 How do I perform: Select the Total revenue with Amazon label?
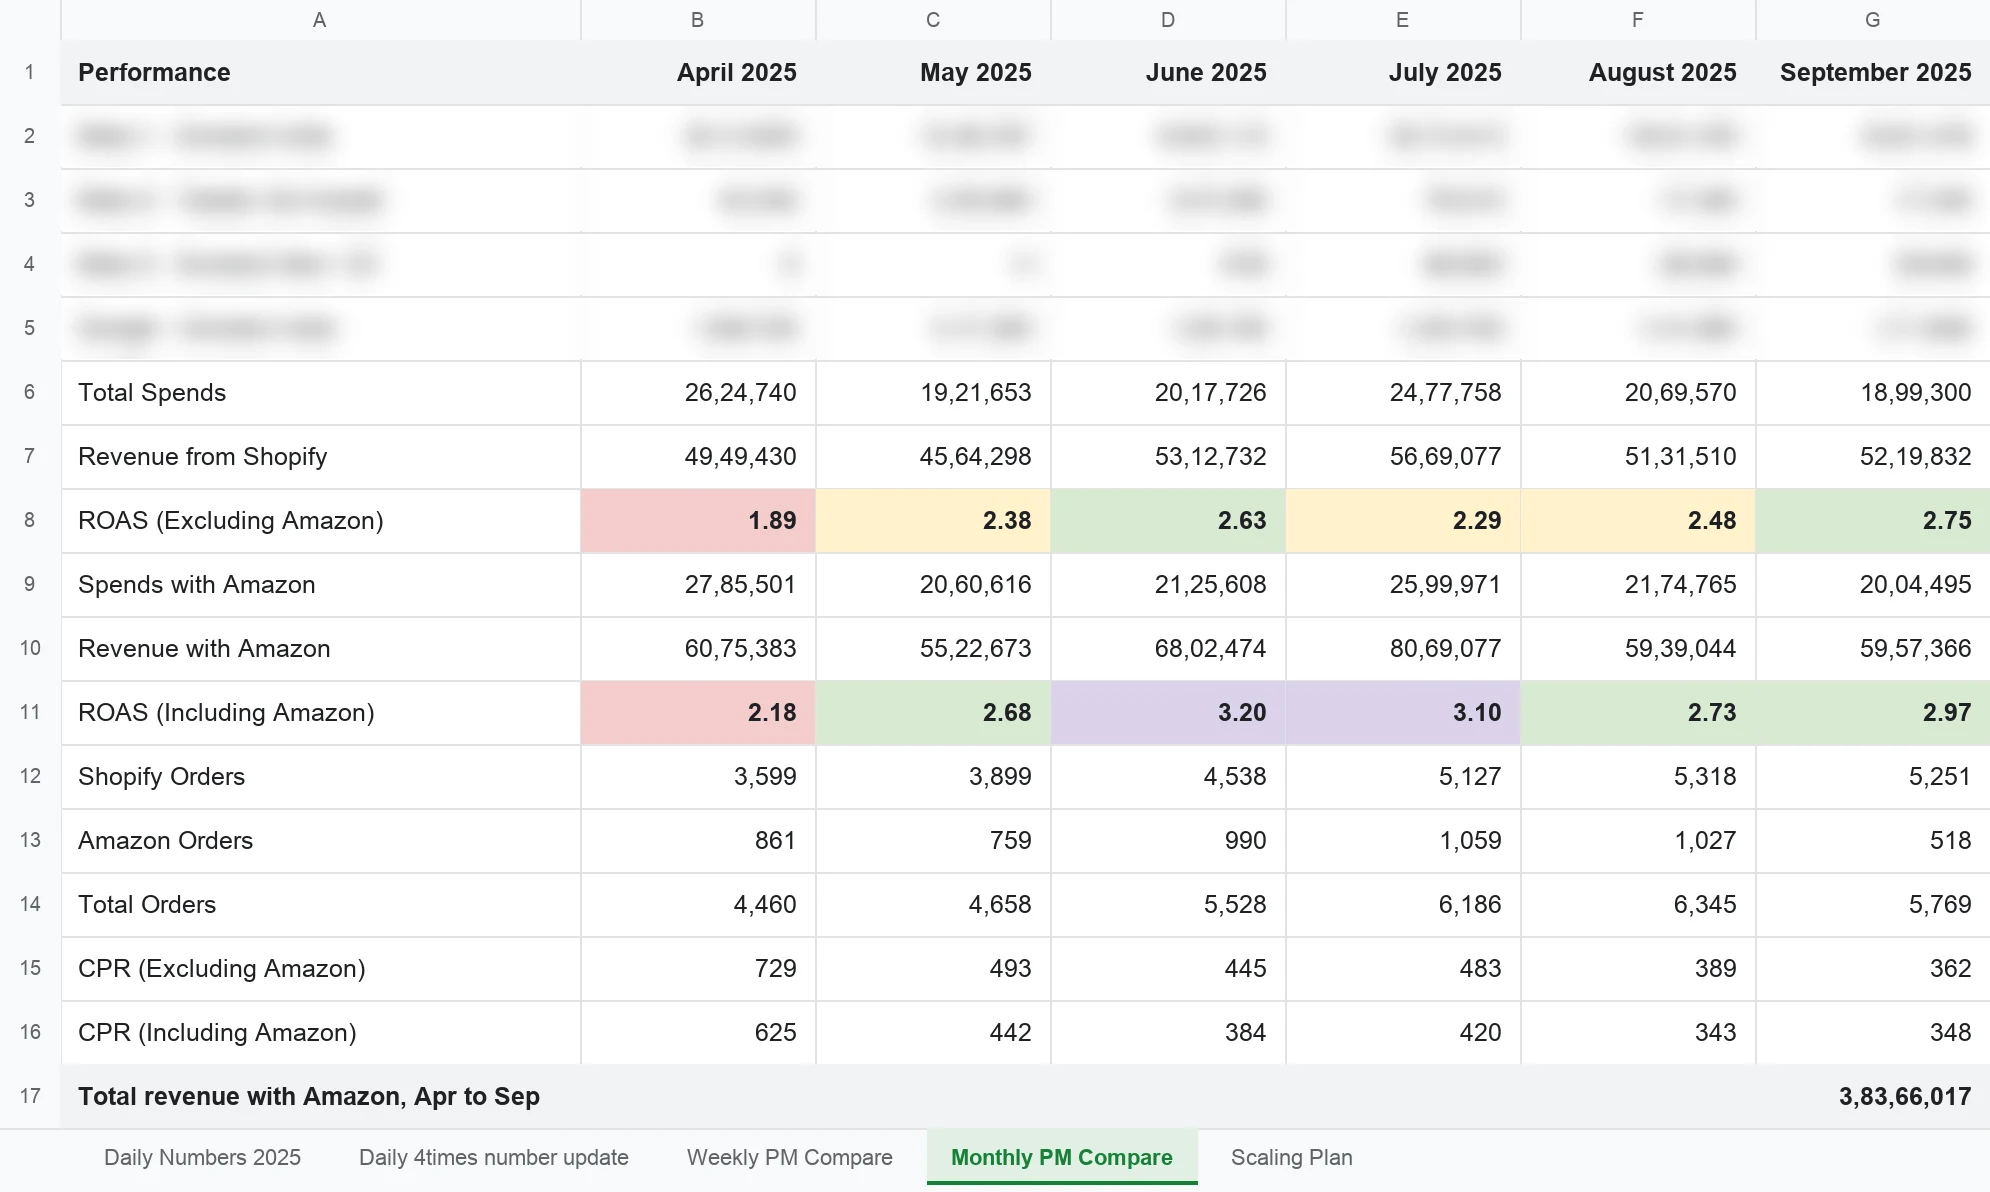point(309,1096)
